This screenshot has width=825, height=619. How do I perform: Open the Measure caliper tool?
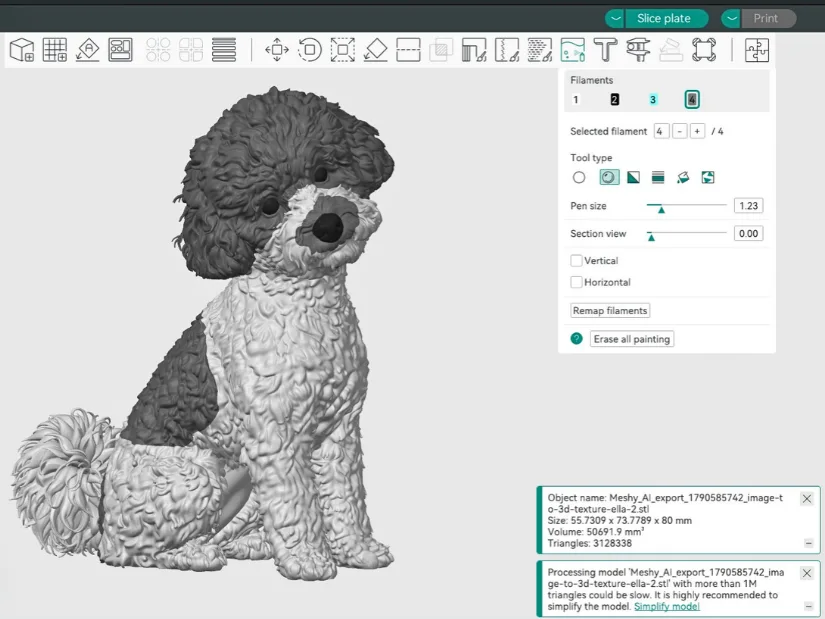tap(638, 49)
